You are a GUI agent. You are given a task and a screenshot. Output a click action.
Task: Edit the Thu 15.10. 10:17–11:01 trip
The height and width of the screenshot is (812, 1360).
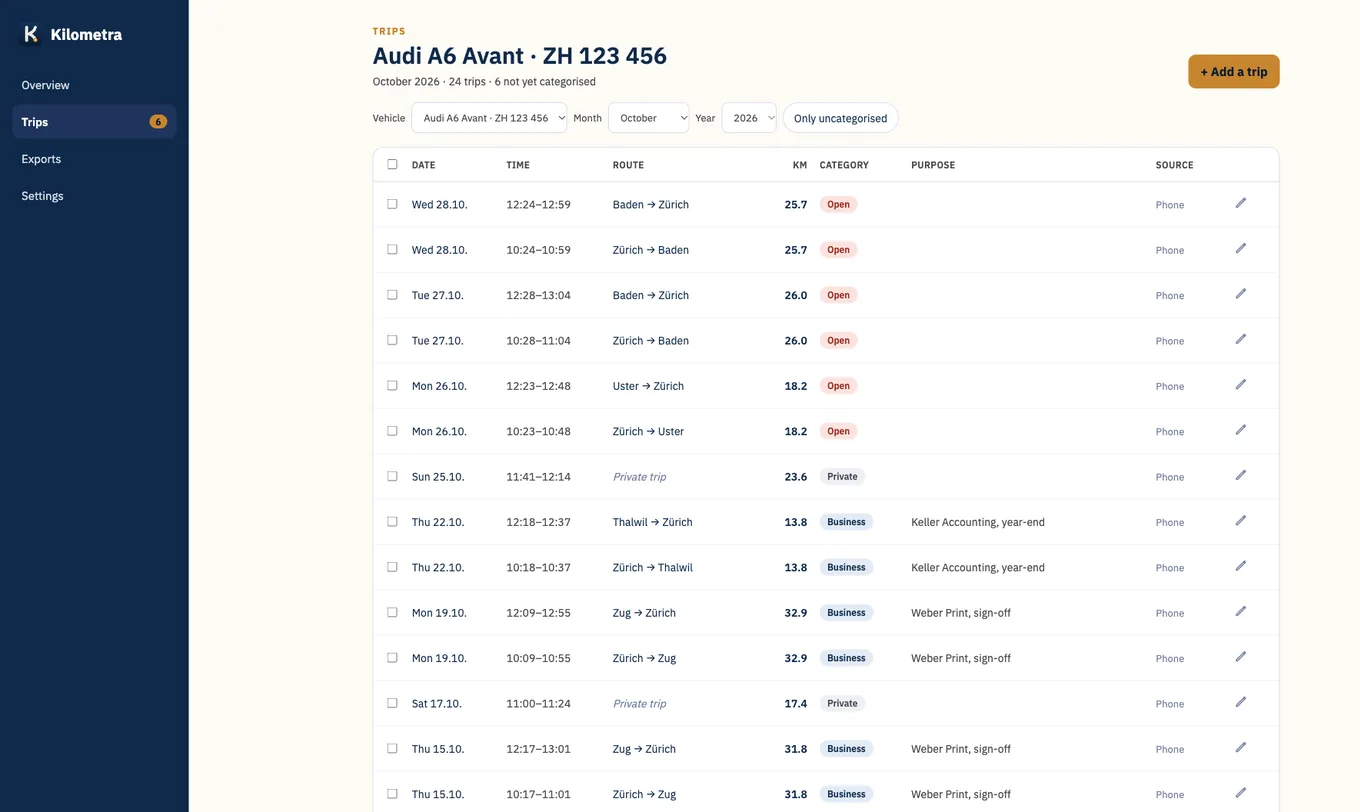[x=1240, y=793]
